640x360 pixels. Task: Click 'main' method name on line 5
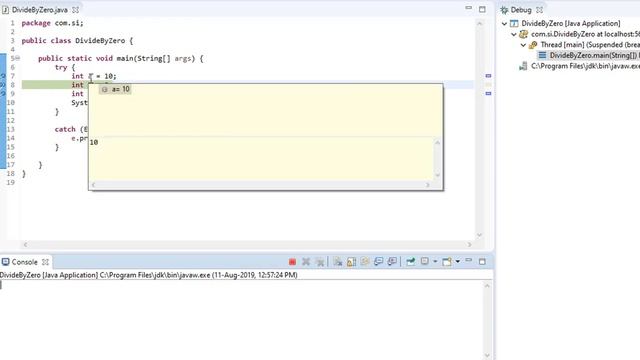pos(124,58)
